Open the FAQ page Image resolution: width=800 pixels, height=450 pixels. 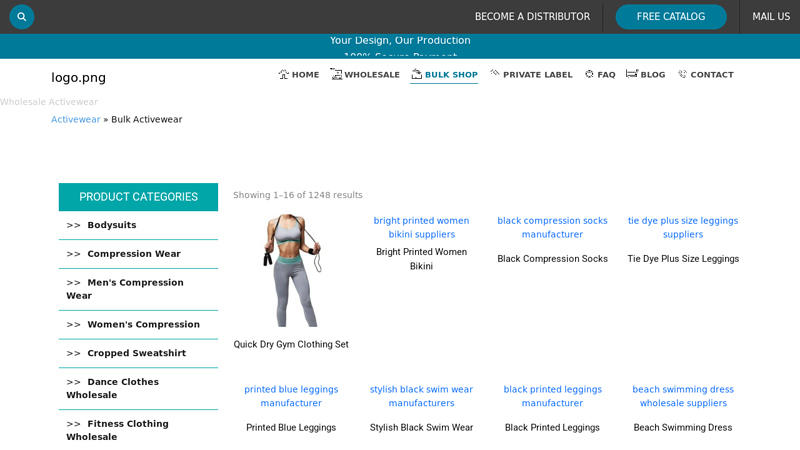tap(606, 74)
